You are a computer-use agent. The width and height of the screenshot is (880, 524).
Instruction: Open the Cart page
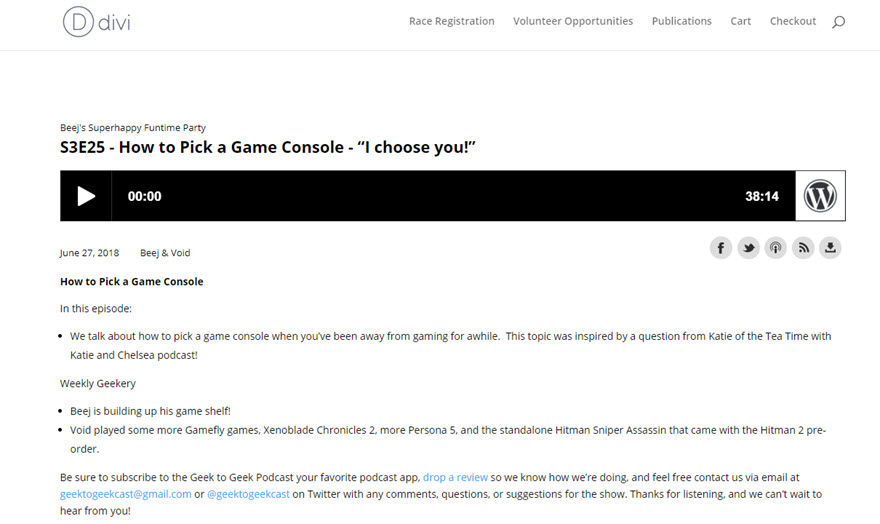tap(740, 21)
